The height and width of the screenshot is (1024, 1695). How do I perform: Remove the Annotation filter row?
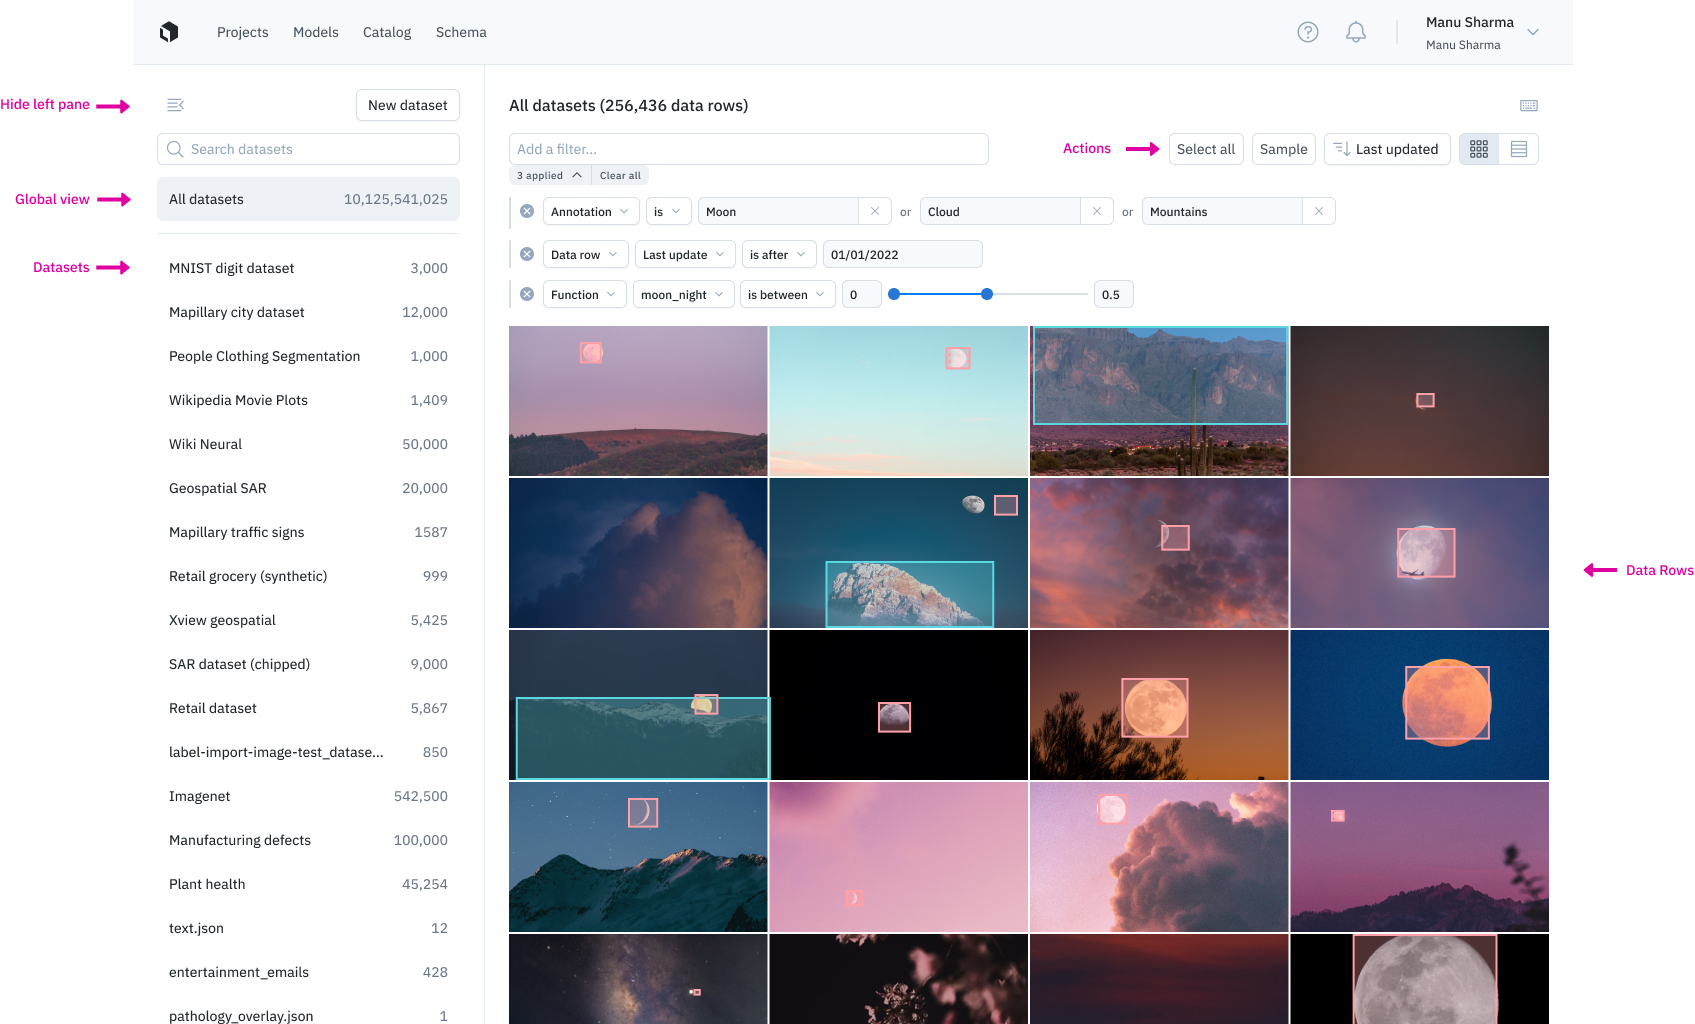[527, 211]
